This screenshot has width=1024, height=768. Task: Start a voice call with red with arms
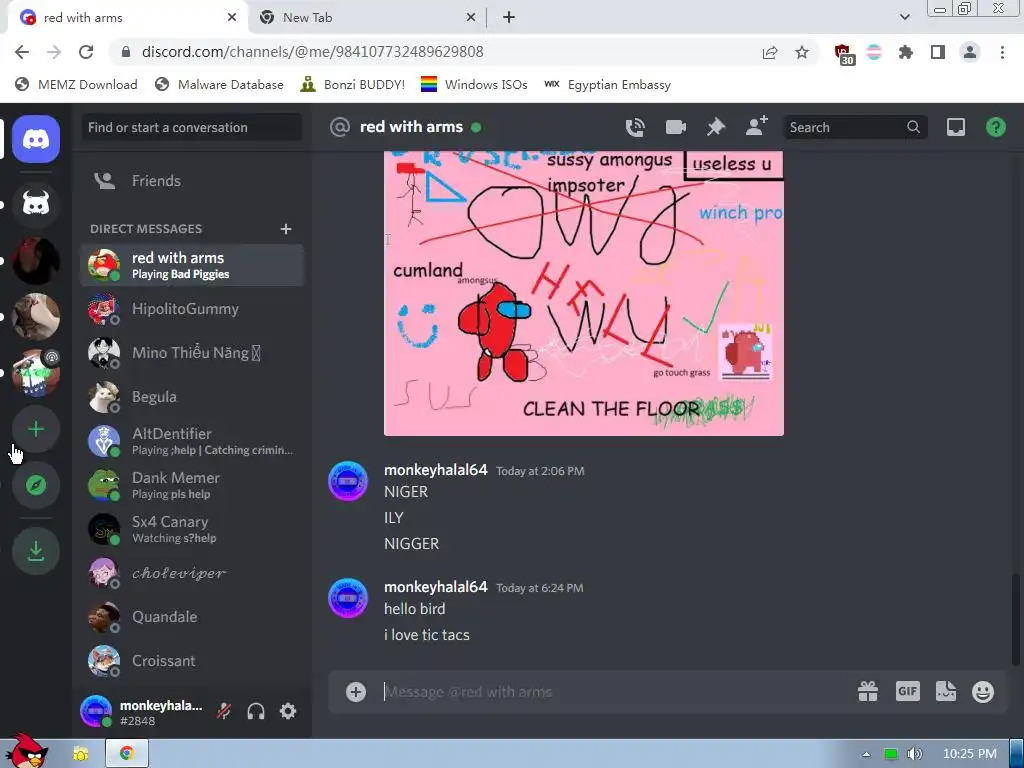pyautogui.click(x=635, y=127)
